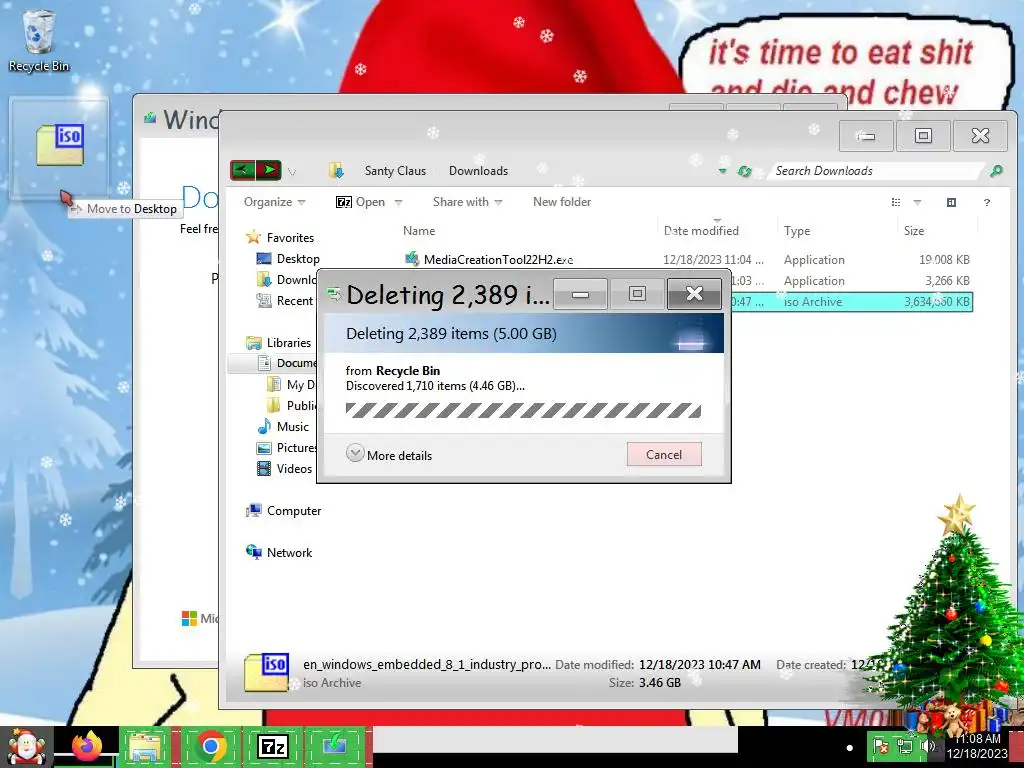Sort files by Name column header
Image resolution: width=1024 pixels, height=768 pixels.
point(419,231)
